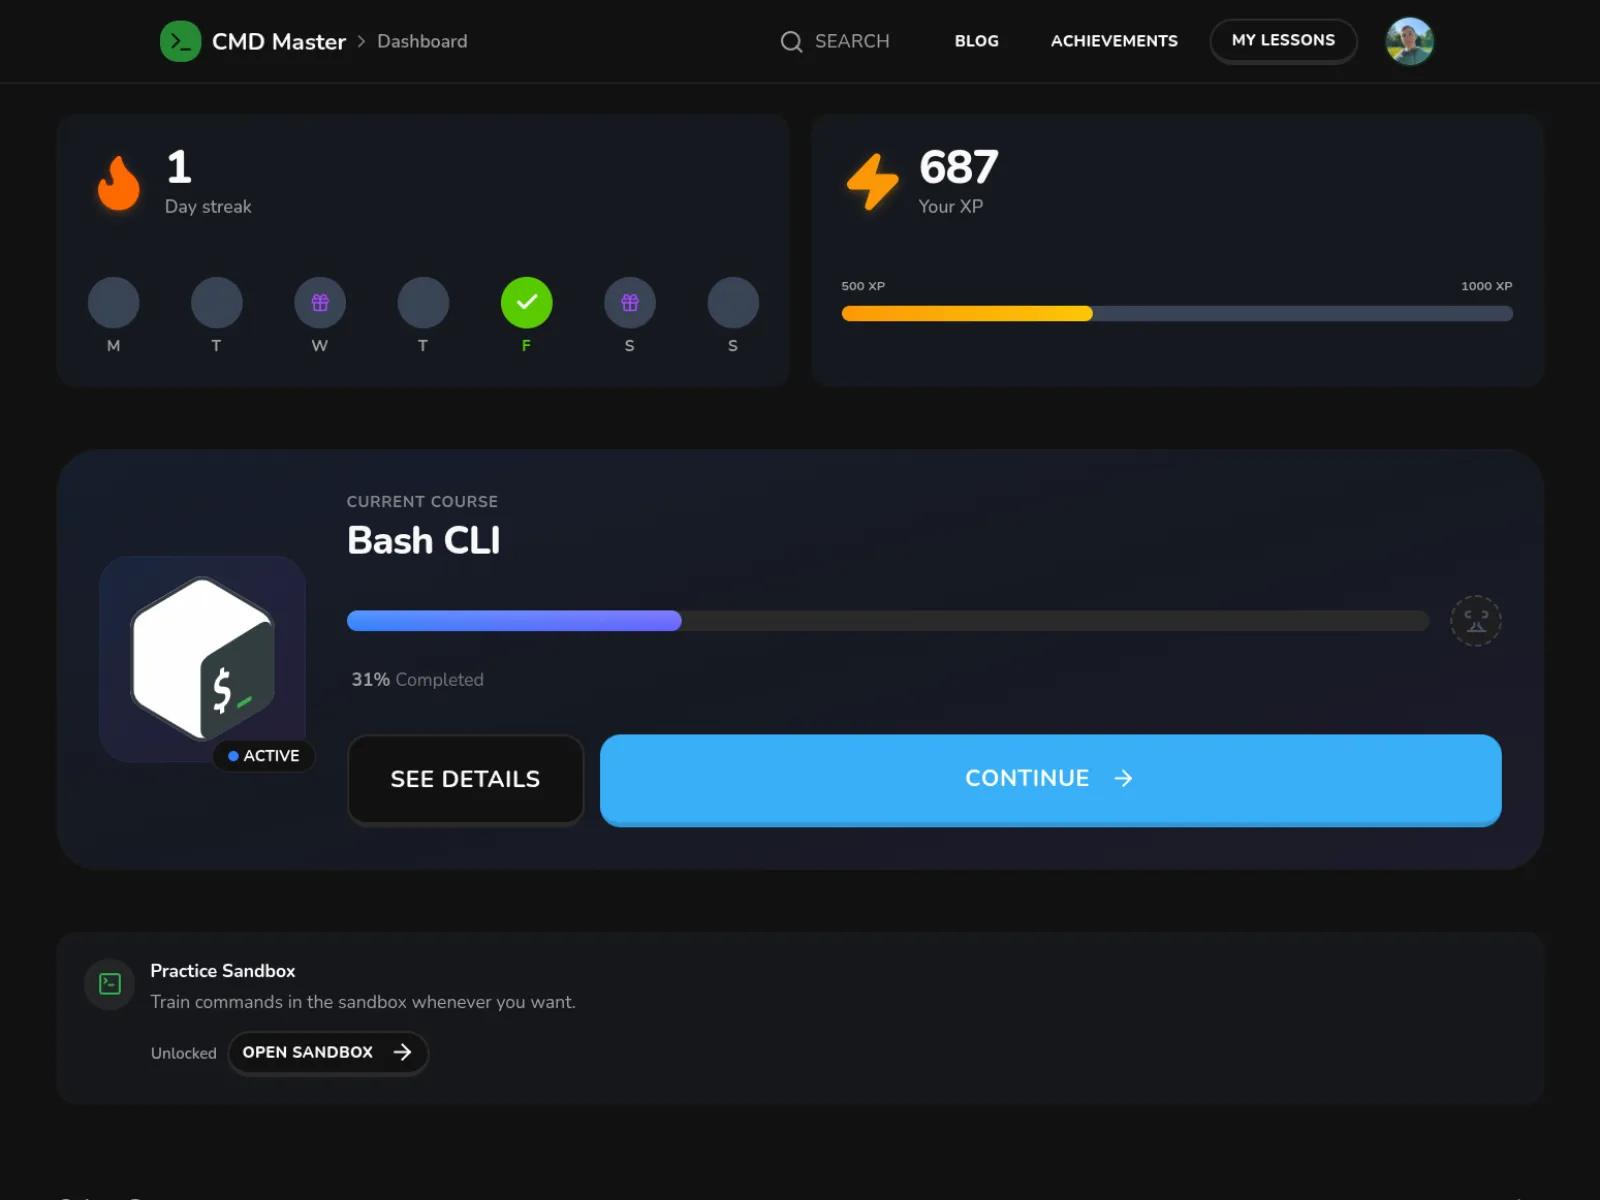This screenshot has width=1600, height=1200.
Task: Open MY LESSONS
Action: tap(1283, 41)
